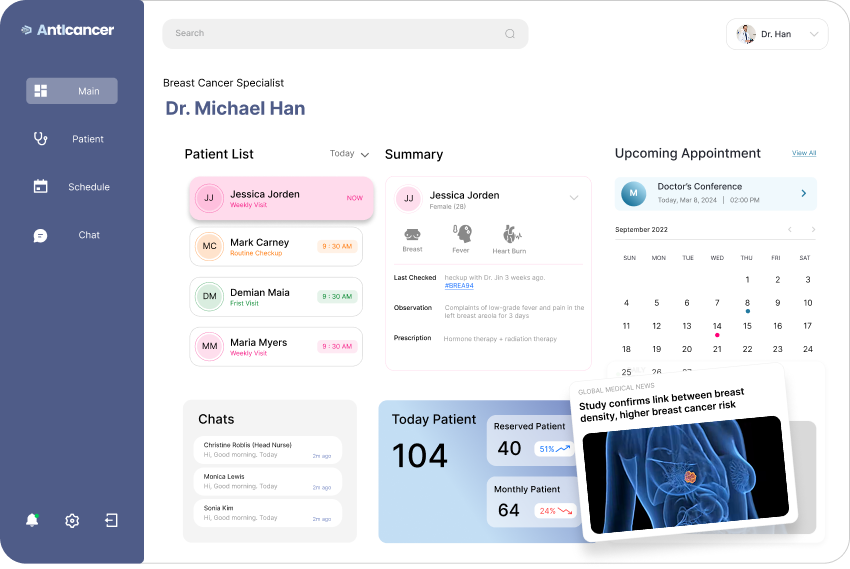Select patient Demian Maia
Image resolution: width=850 pixels, height=569 pixels.
(276, 296)
